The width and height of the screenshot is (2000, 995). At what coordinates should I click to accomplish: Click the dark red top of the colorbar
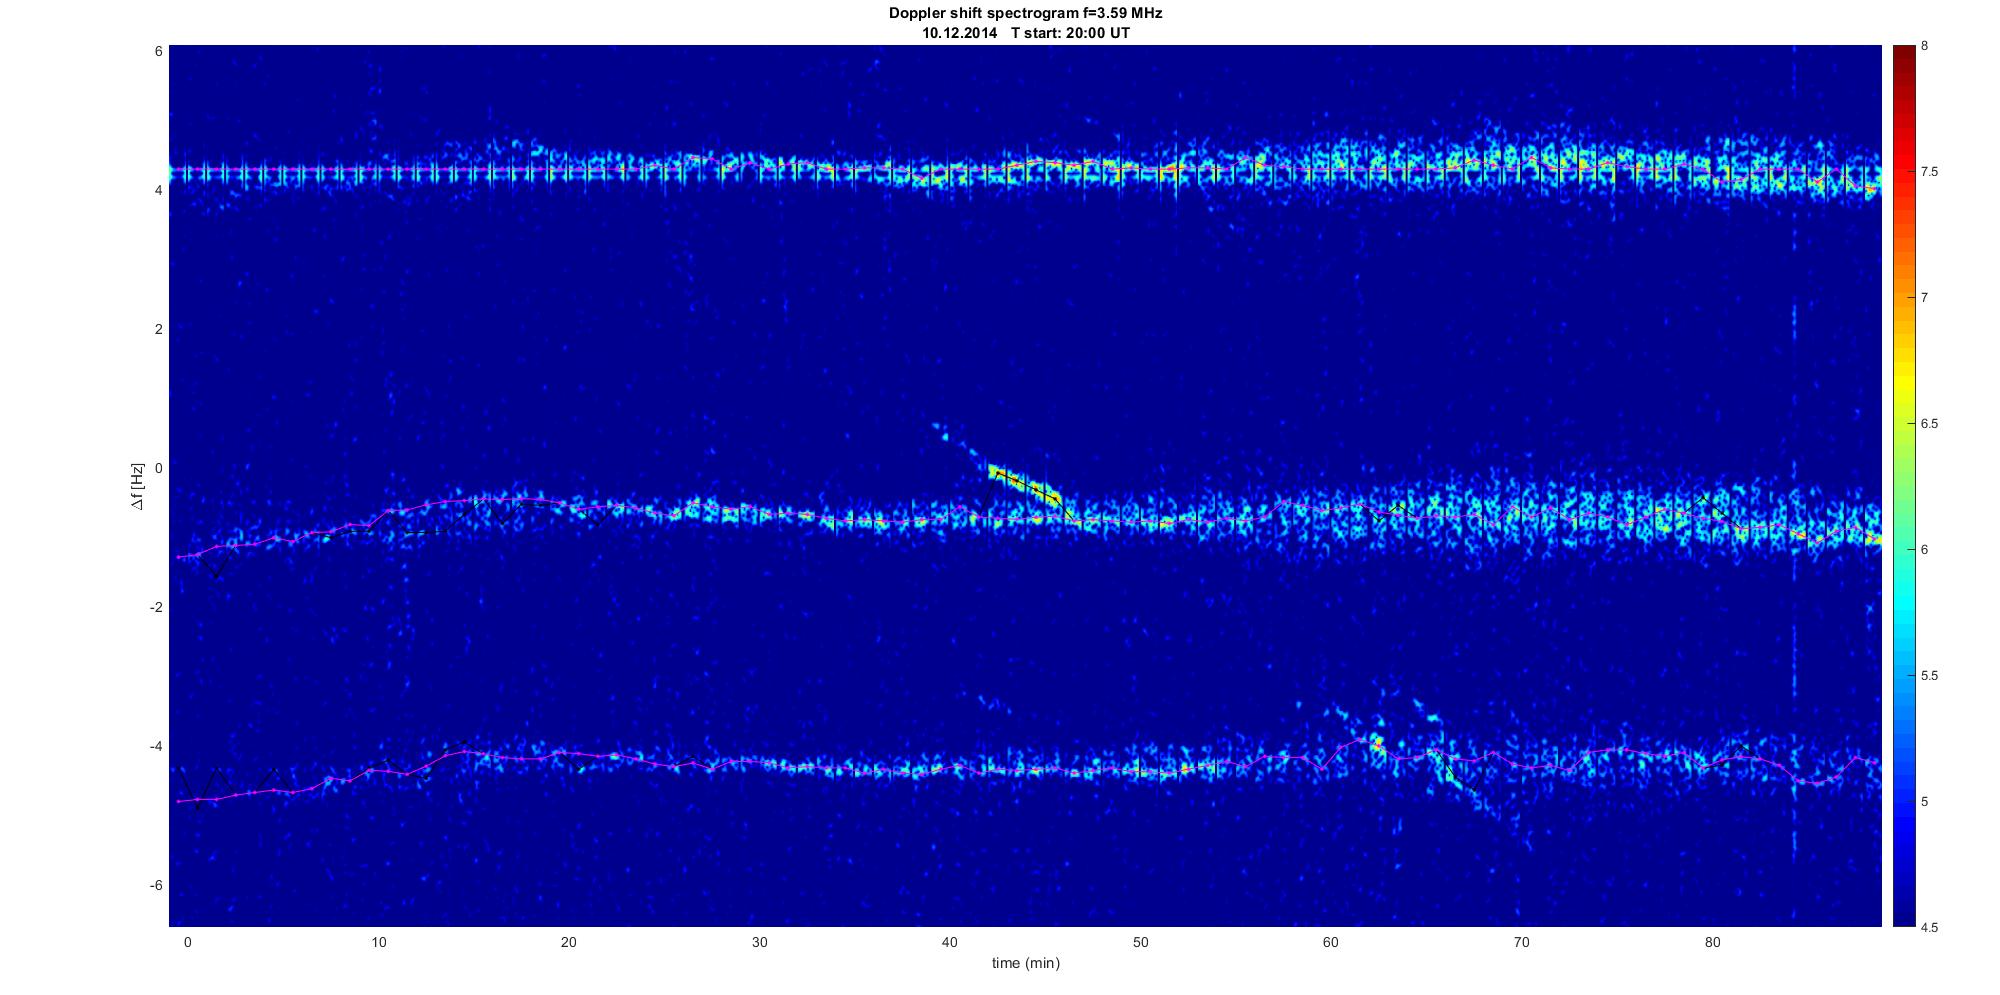pyautogui.click(x=1903, y=55)
